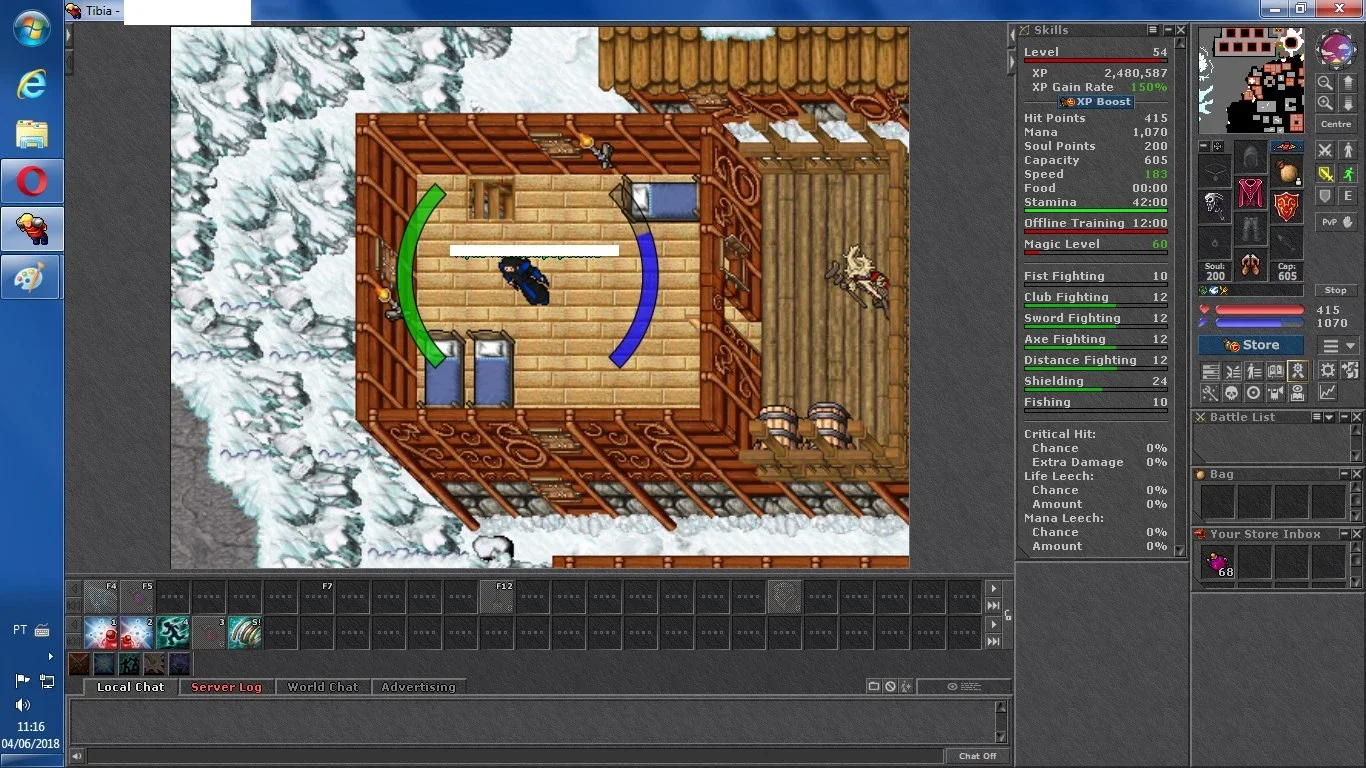This screenshot has height=768, width=1366.
Task: Use the green running spell slot 4
Action: (173, 632)
